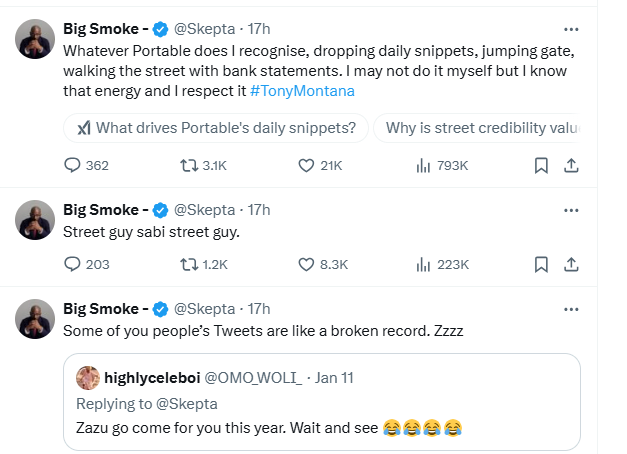Ask Grok 'What drives Portable's daily snippets?'

(216, 128)
